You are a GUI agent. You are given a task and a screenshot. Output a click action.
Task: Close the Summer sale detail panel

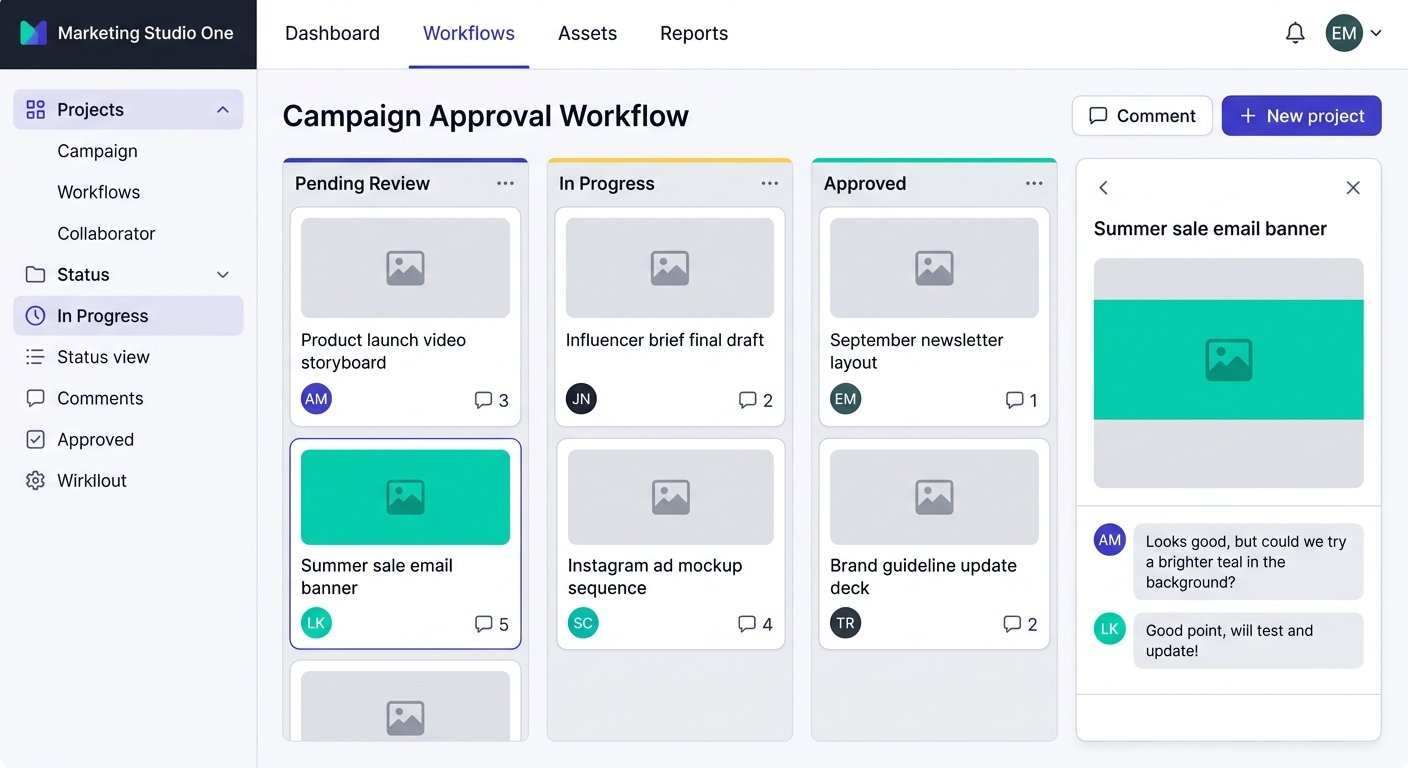1353,188
